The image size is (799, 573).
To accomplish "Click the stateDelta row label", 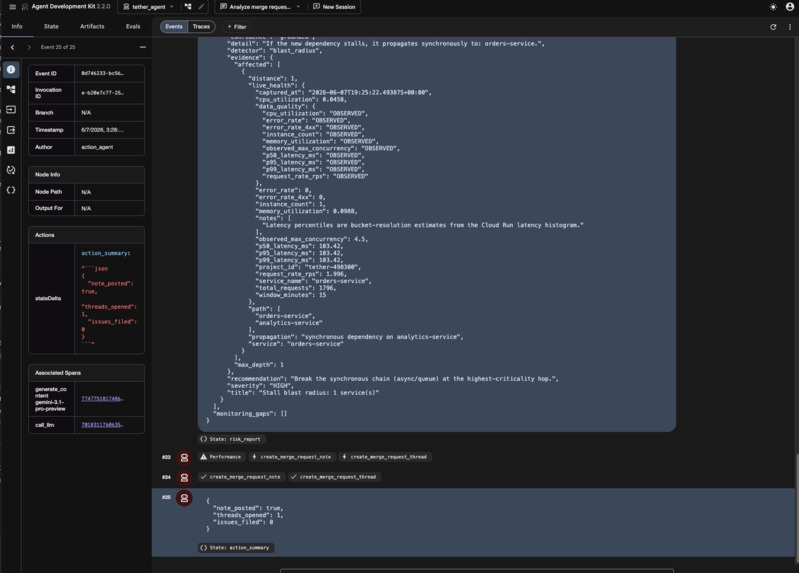I will tap(48, 299).
